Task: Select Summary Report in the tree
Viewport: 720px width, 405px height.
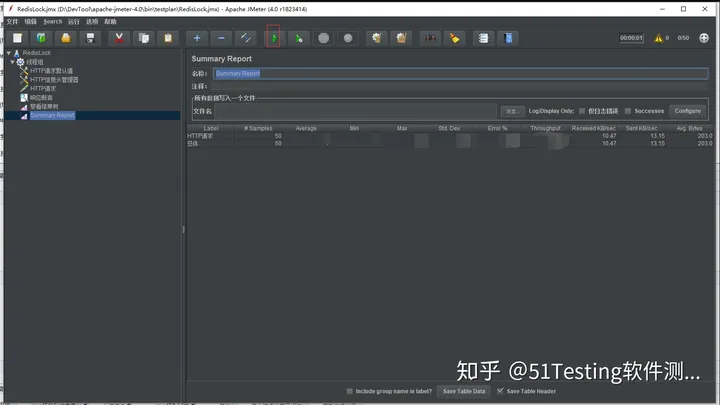Action: coord(52,115)
